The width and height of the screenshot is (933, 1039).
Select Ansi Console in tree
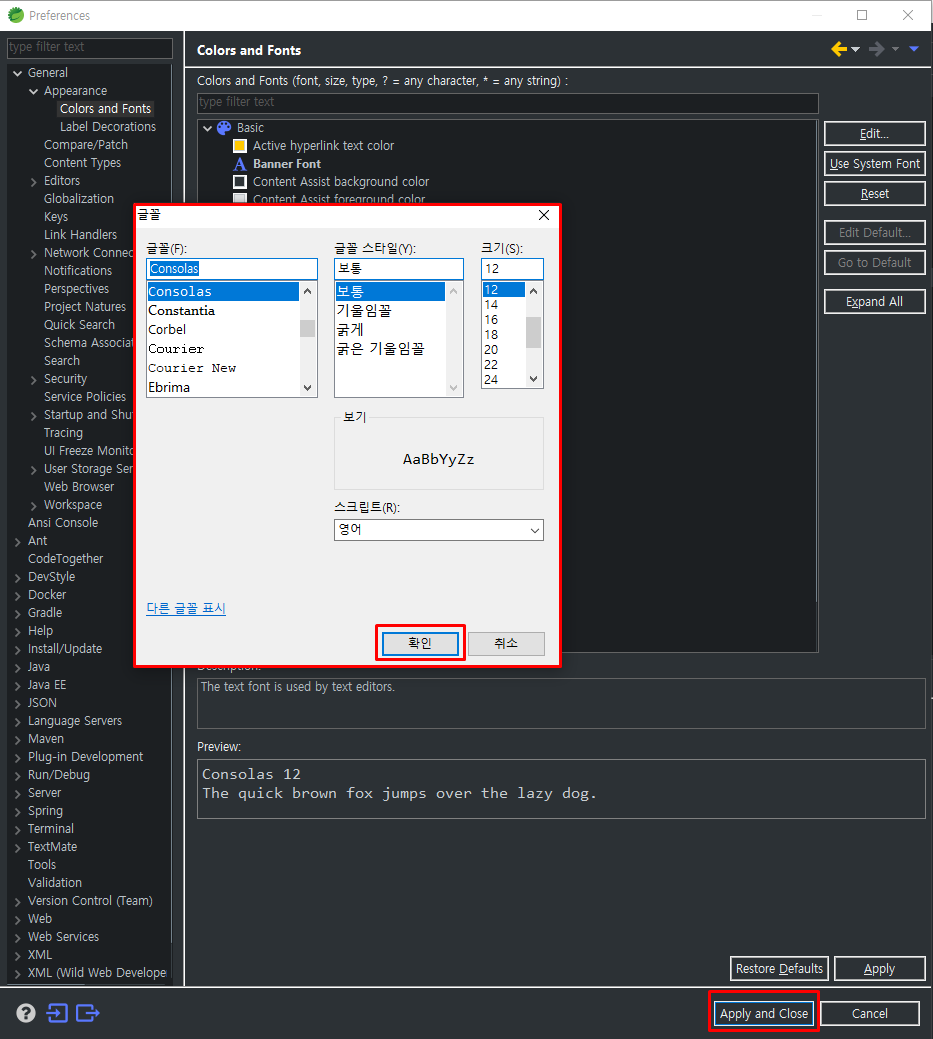63,523
